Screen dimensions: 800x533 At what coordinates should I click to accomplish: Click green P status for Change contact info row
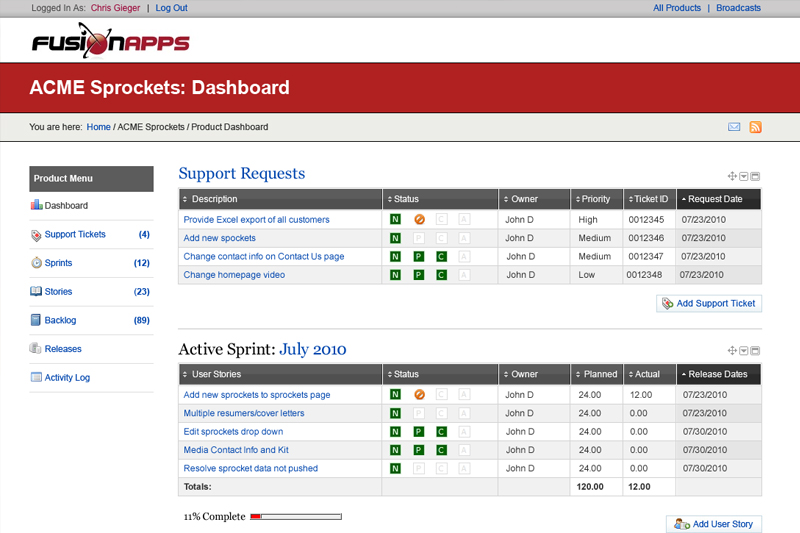point(419,257)
